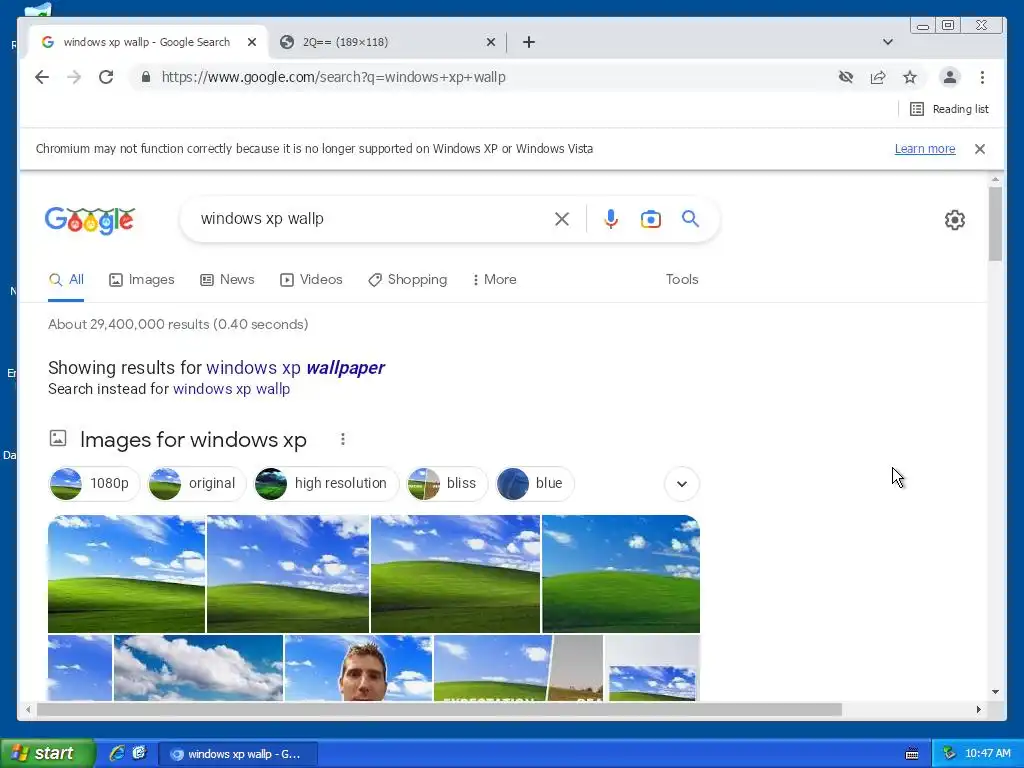Open the fourth top-row hill thumbnail
Image resolution: width=1024 pixels, height=768 pixels.
[621, 574]
